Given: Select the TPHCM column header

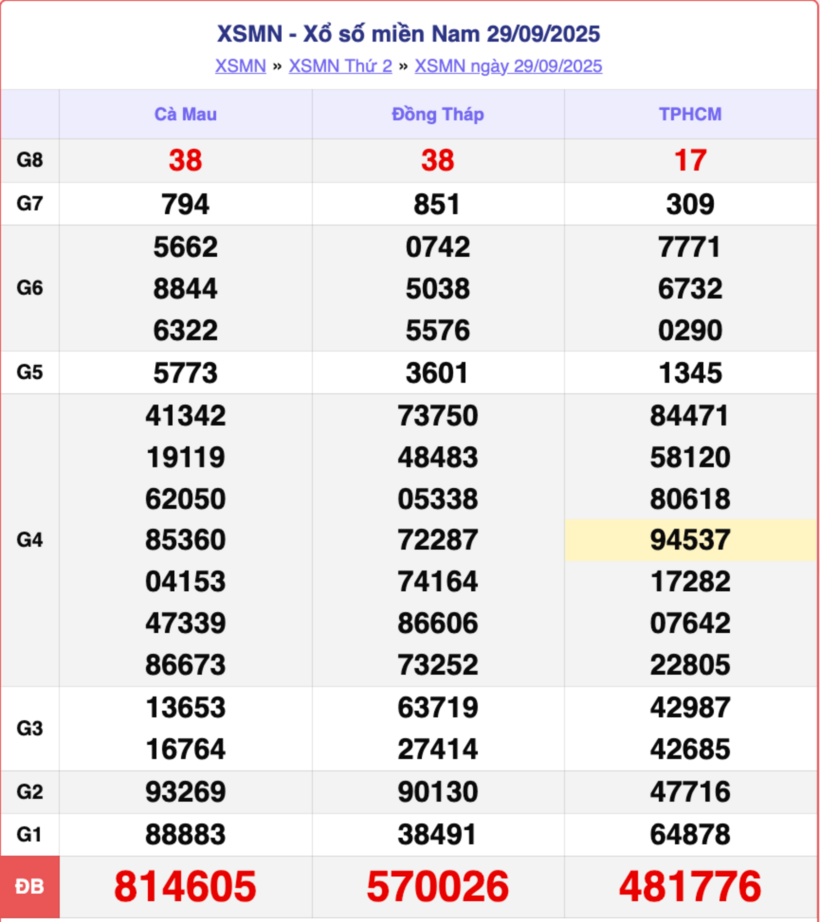Looking at the screenshot, I should tap(690, 114).
